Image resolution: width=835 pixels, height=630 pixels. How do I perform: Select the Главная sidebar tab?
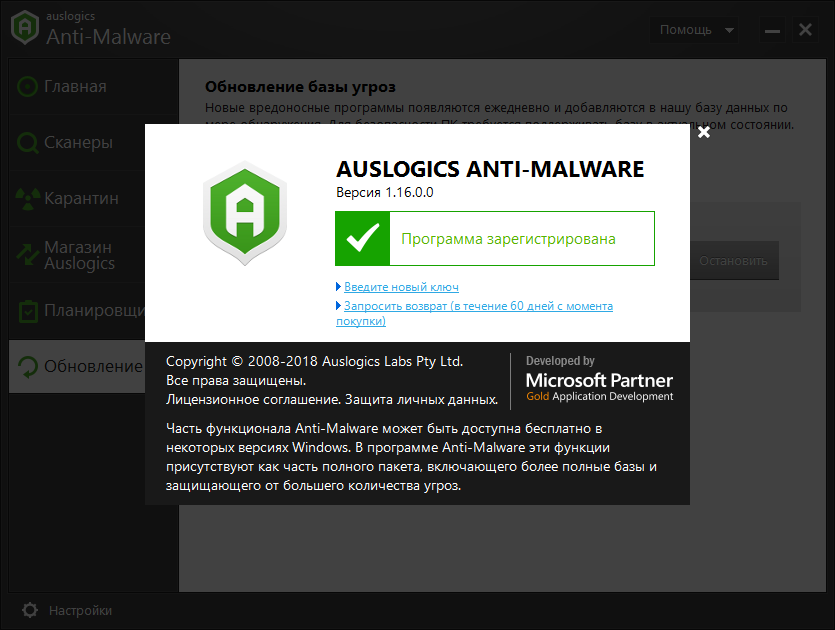click(x=93, y=86)
